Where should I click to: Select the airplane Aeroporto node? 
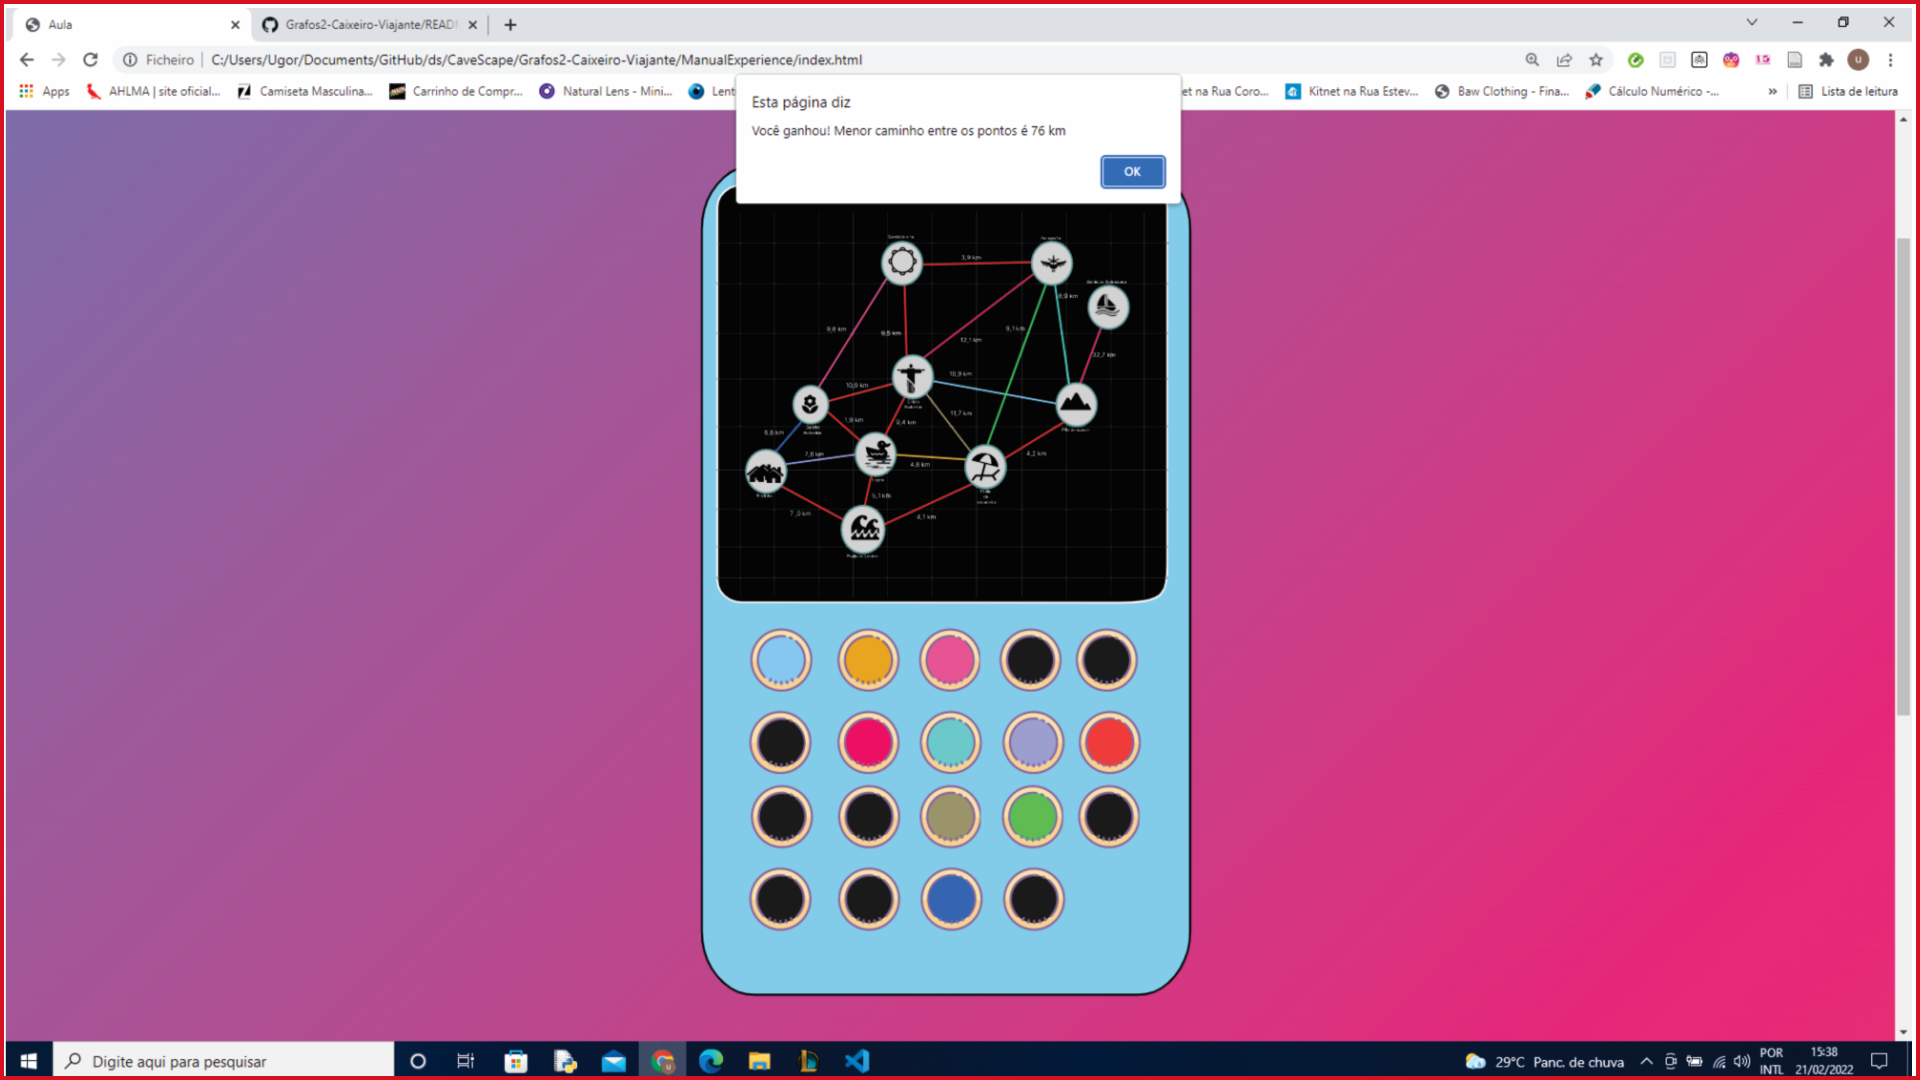[1051, 264]
